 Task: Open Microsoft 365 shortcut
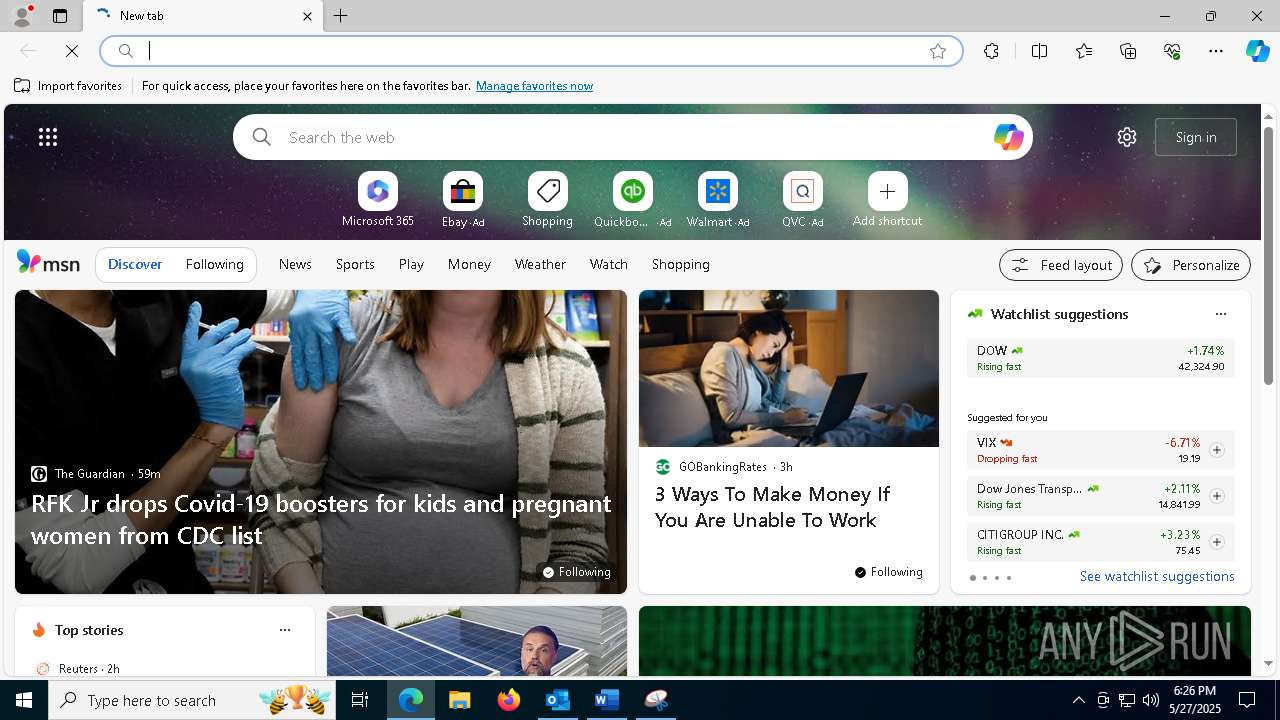377,200
